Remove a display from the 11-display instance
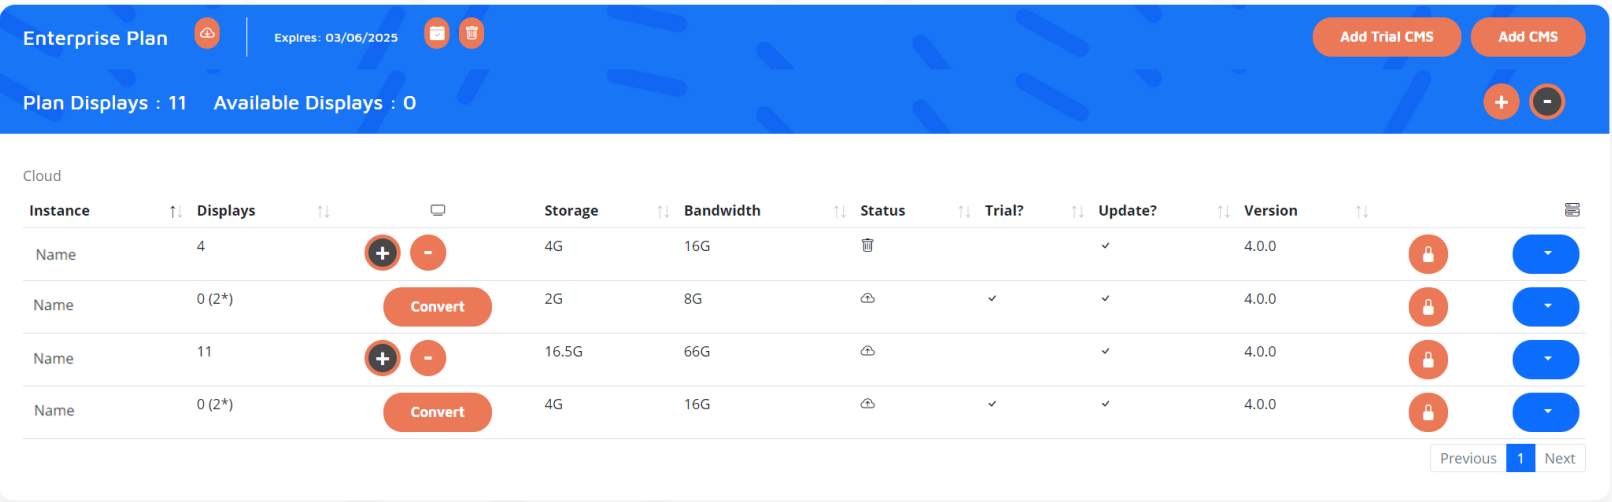The width and height of the screenshot is (1612, 502). click(428, 358)
